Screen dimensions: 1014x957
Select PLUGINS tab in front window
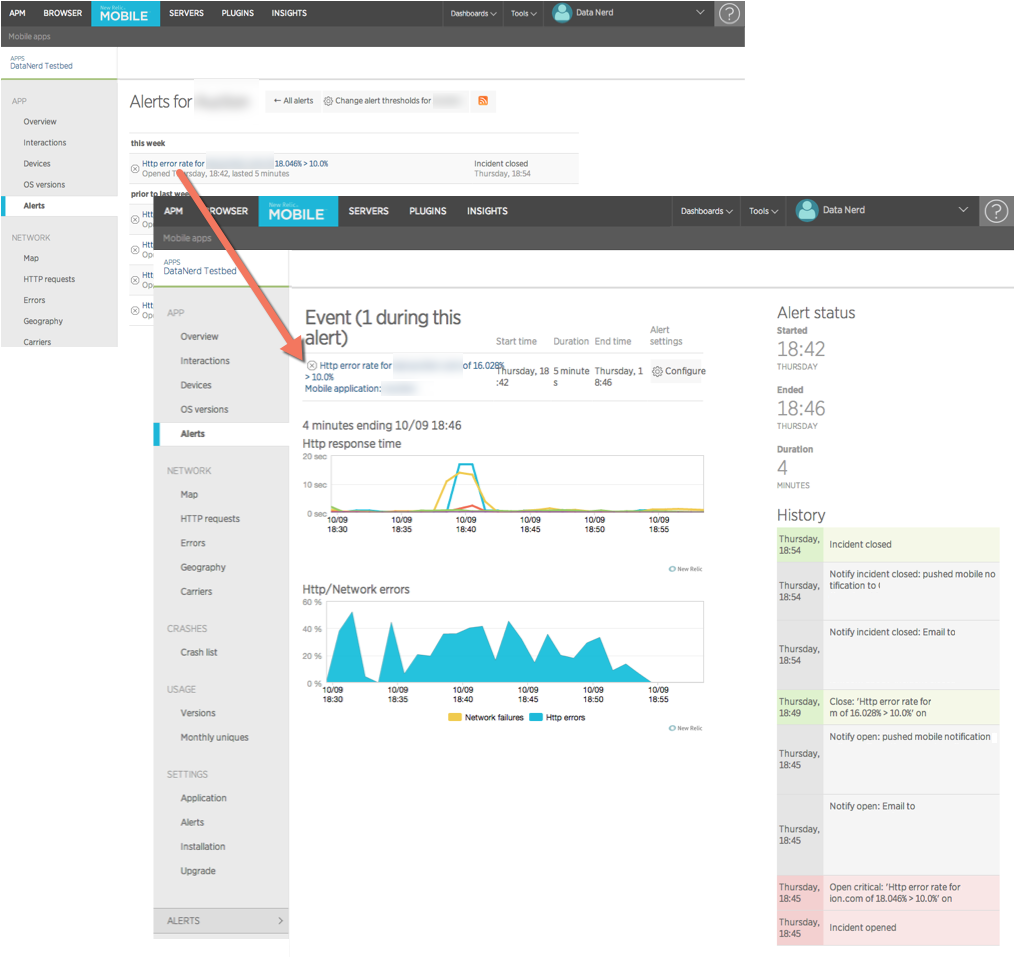[427, 211]
